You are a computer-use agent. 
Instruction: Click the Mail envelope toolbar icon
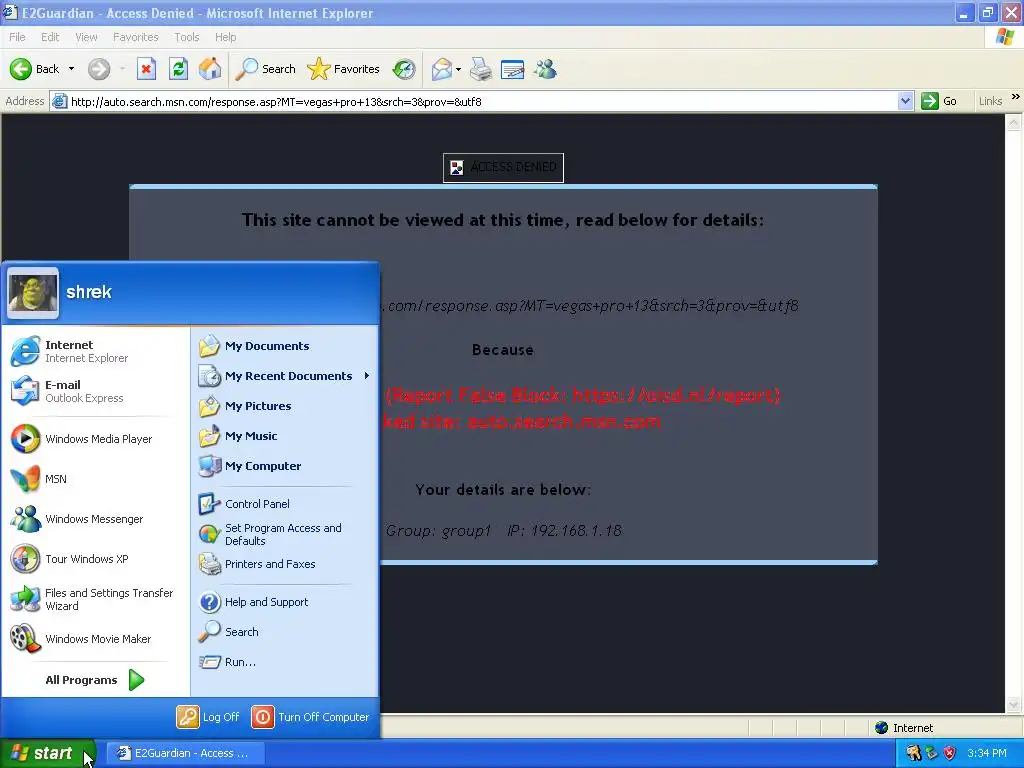(x=441, y=69)
